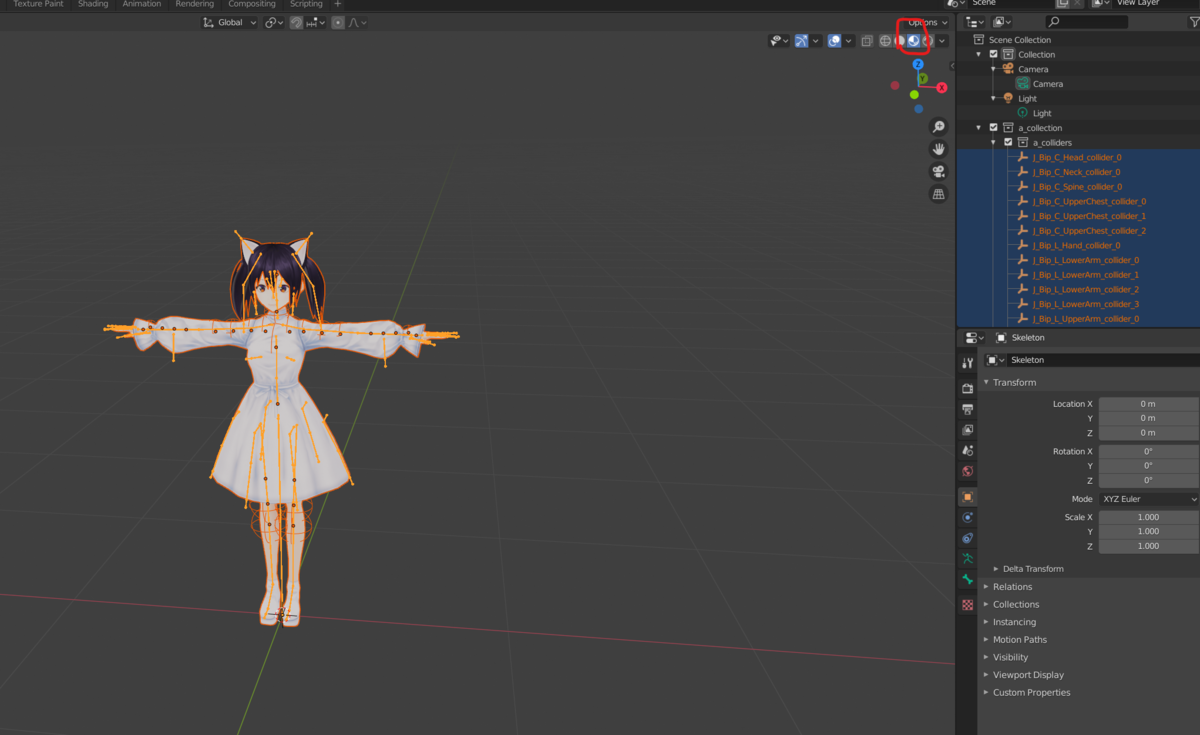The width and height of the screenshot is (1200, 735).
Task: Expand the Delta Transform panel
Action: (1033, 569)
